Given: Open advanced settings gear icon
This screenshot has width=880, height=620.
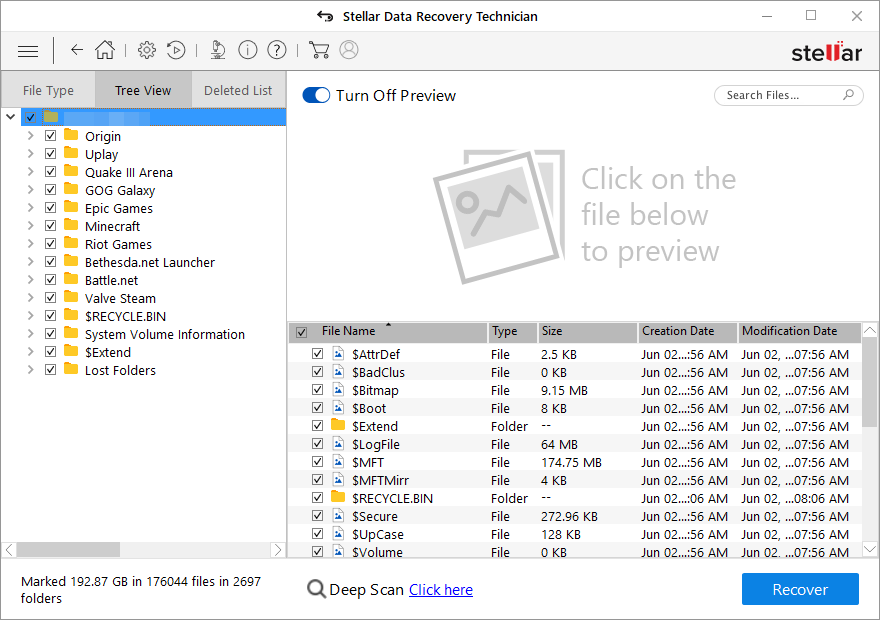Looking at the screenshot, I should 146,50.
